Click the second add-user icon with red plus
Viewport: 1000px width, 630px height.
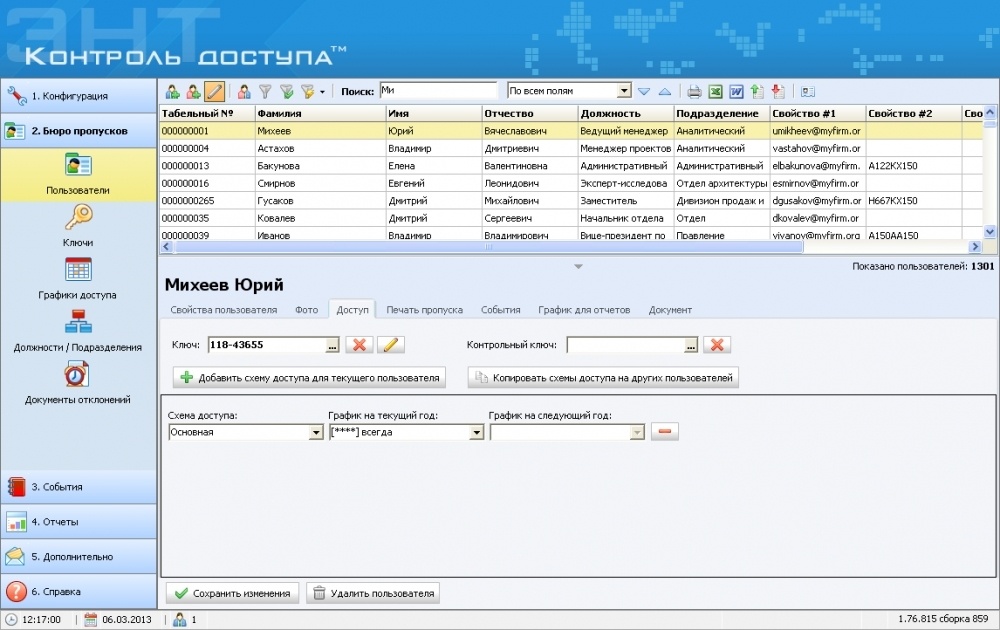point(193,92)
